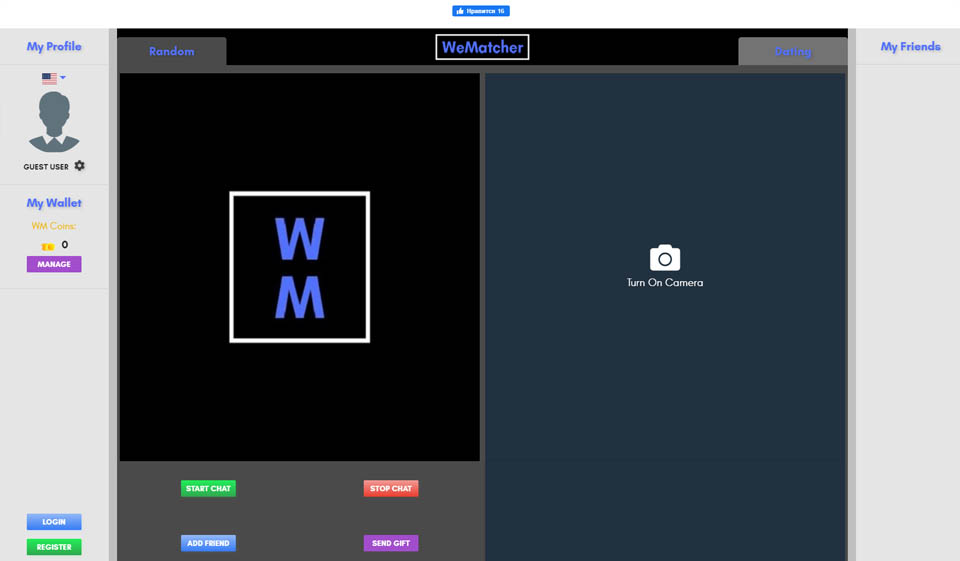Click the WeMatcher logo in header

tap(482, 47)
